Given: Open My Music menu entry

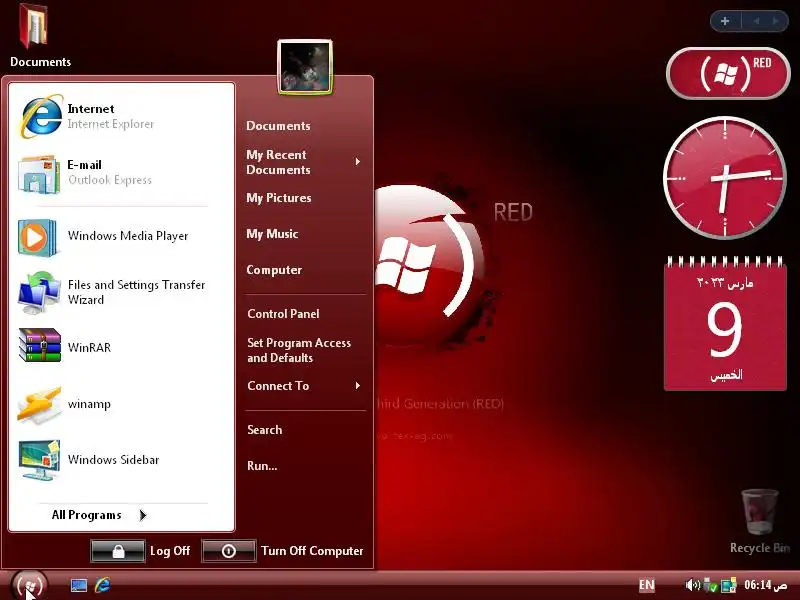Looking at the screenshot, I should point(272,234).
